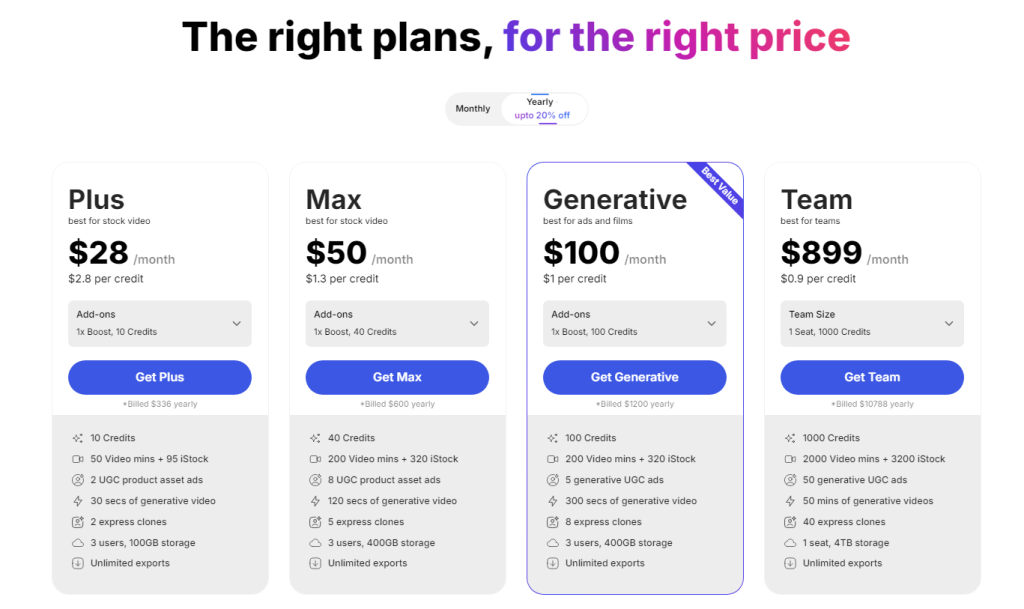Expand the Team Size dropdown
Image resolution: width=1024 pixels, height=609 pixels.
click(x=872, y=323)
